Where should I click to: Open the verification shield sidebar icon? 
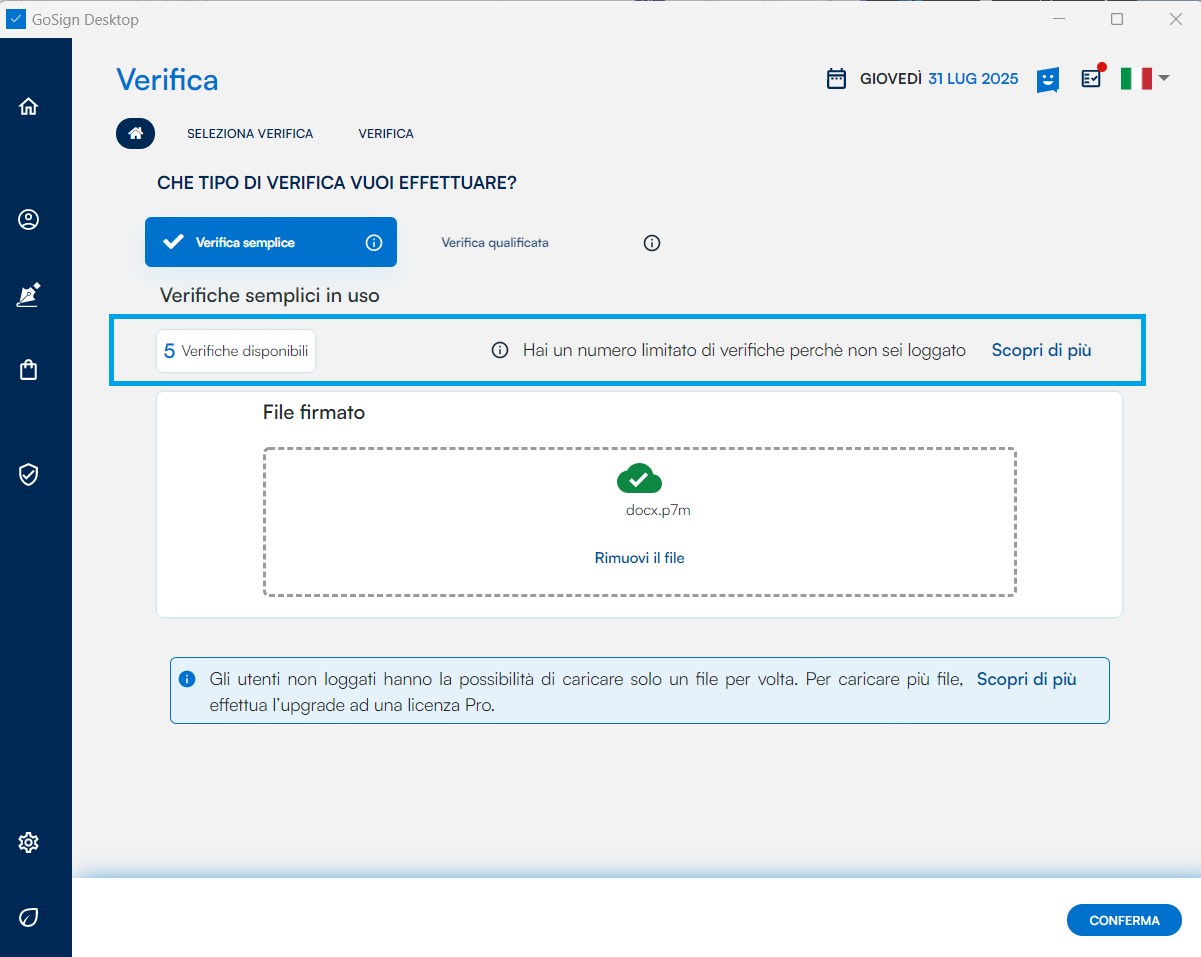[x=28, y=474]
